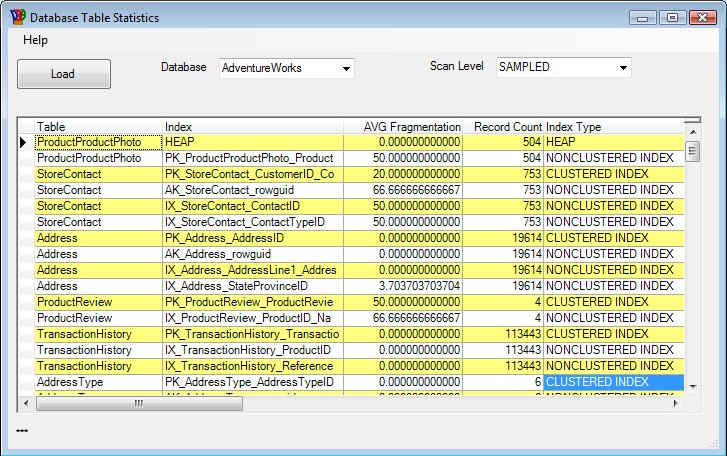
Task: Close the Database Table Statistics window
Action: point(702,18)
